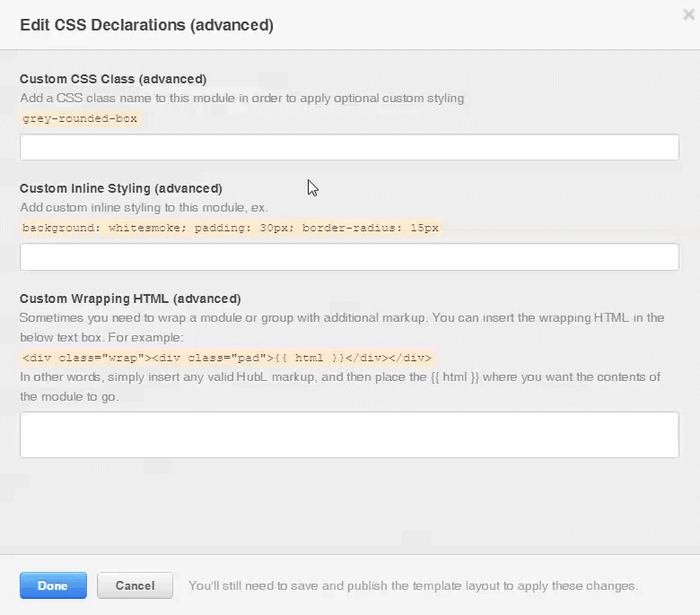Click the background: whitesmoke example code

coord(230,228)
